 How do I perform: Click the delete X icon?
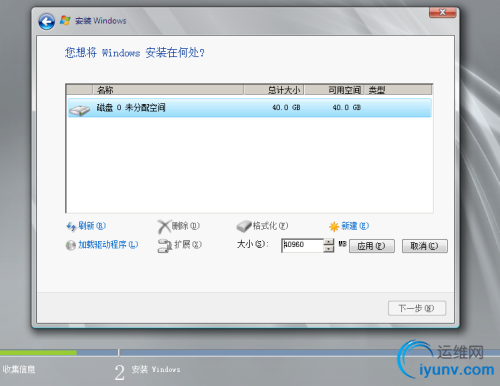(163, 227)
